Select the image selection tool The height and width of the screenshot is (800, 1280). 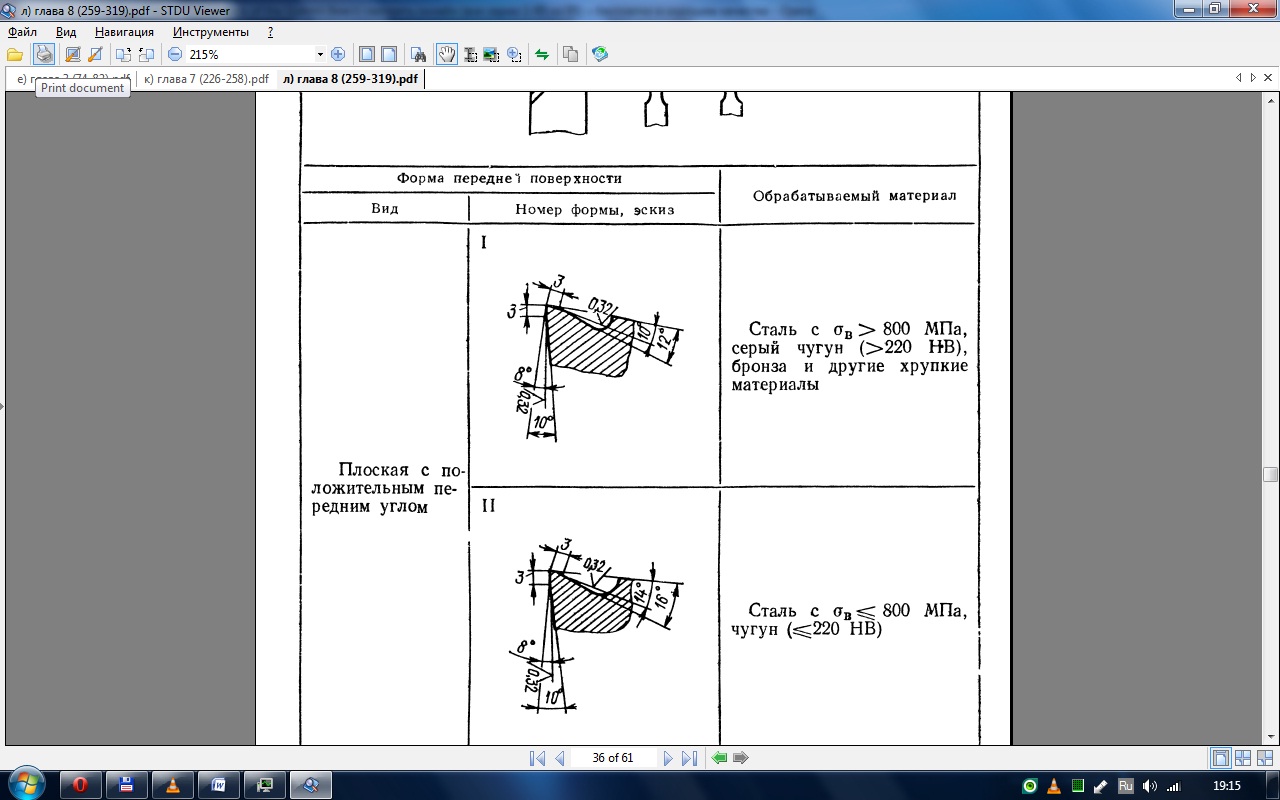pyautogui.click(x=491, y=54)
